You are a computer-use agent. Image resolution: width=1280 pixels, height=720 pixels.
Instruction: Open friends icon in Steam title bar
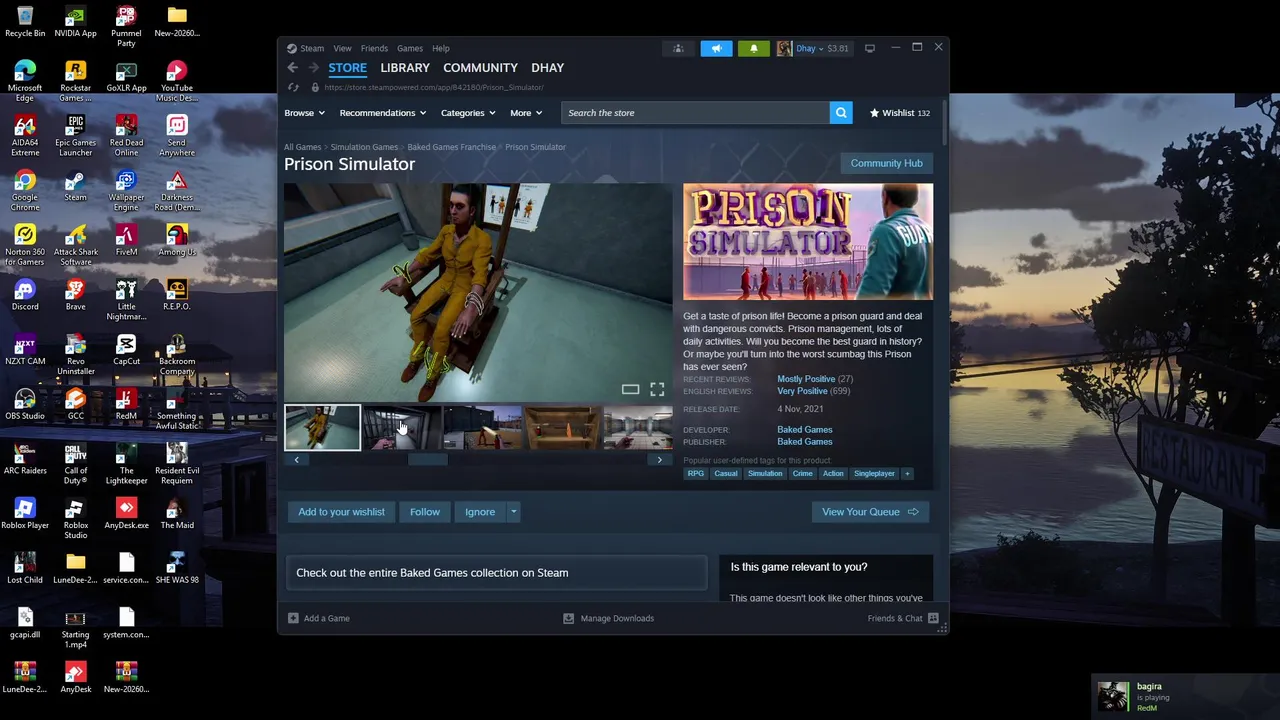[678, 48]
